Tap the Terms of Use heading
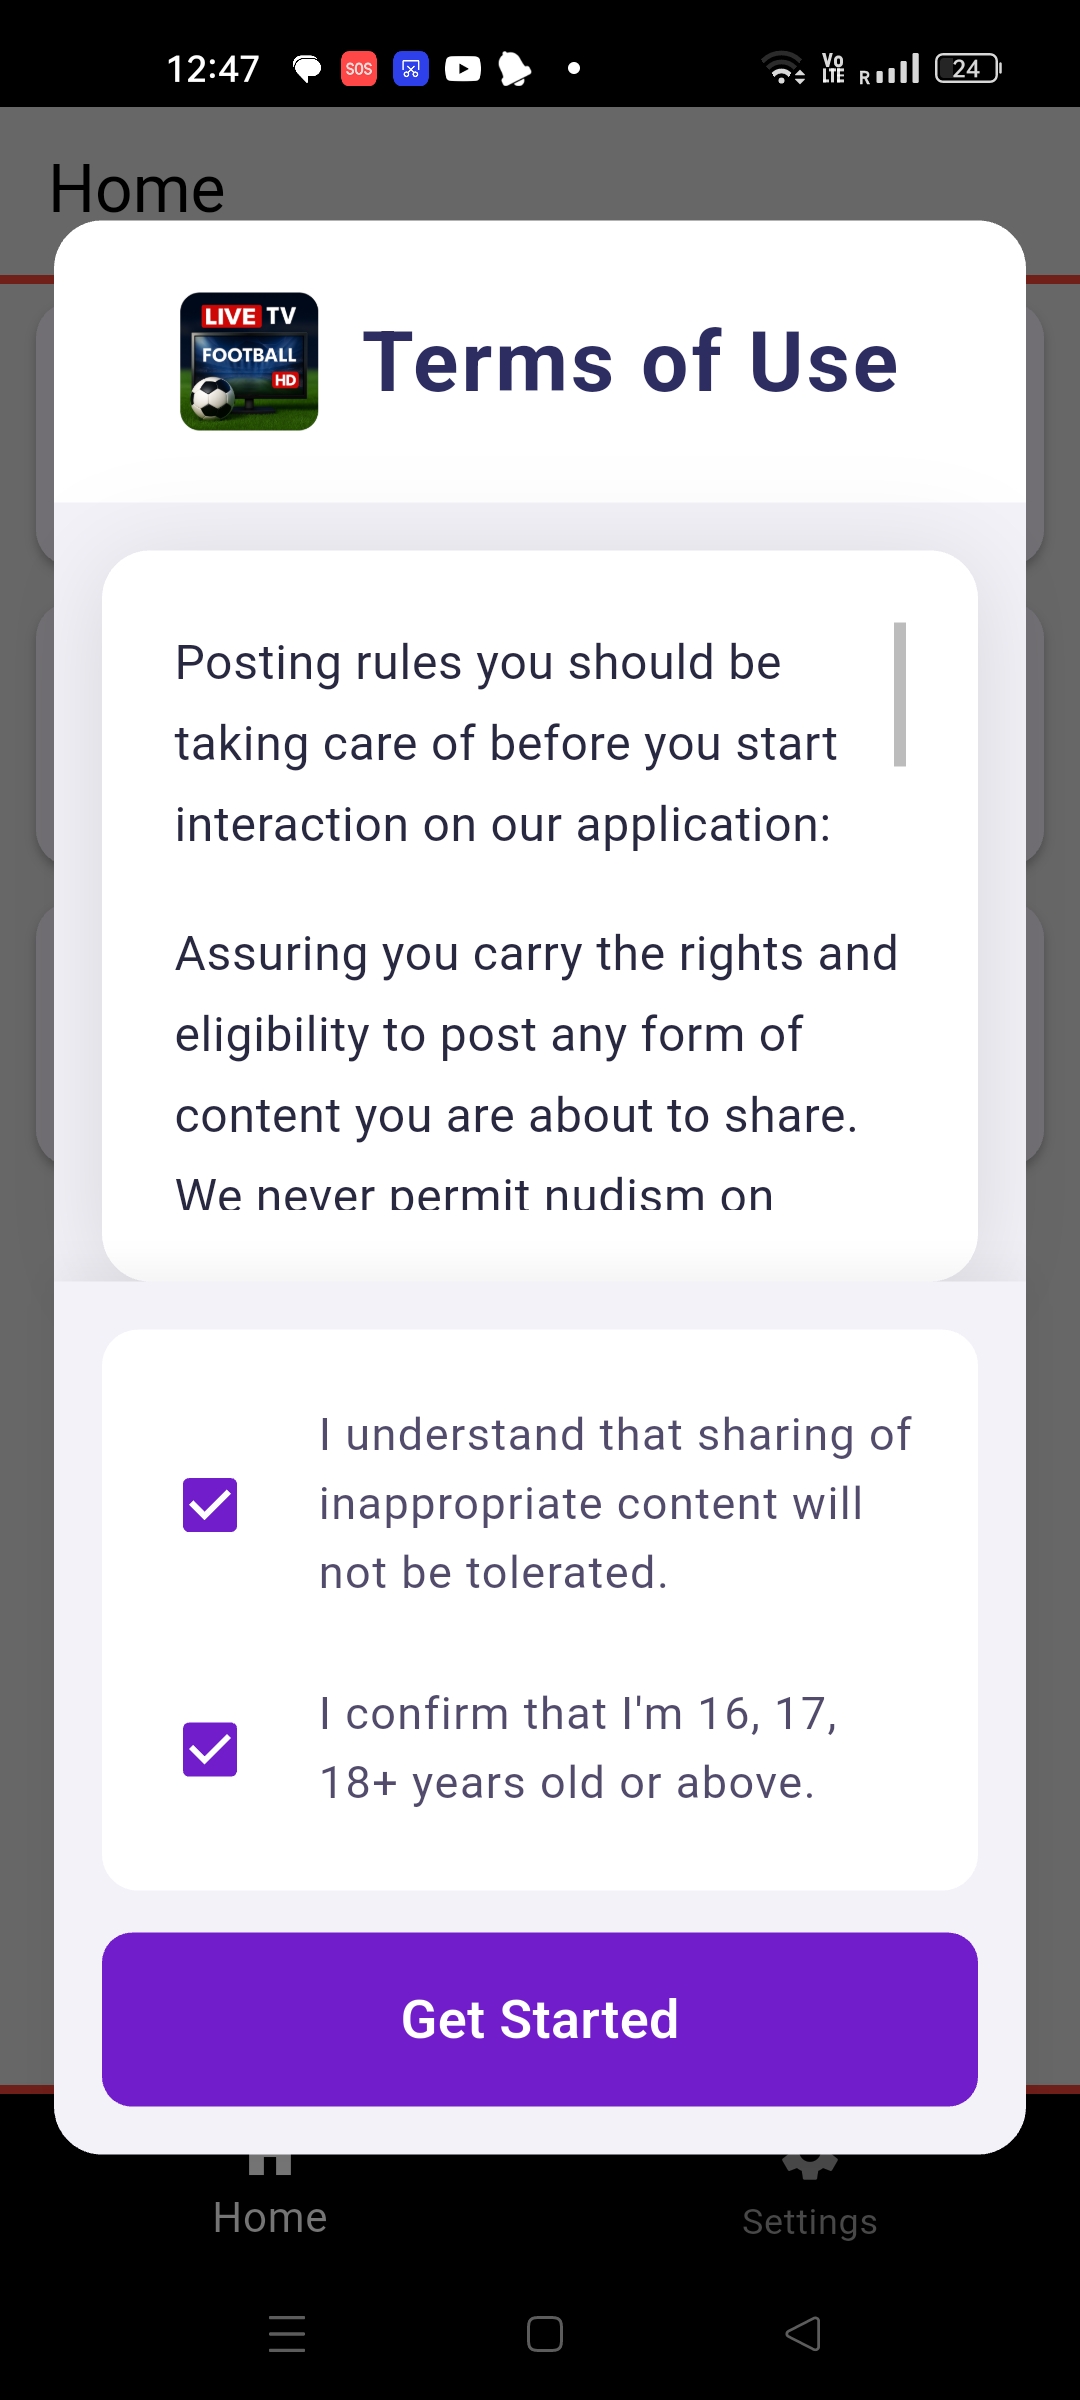1080x2400 pixels. point(630,362)
